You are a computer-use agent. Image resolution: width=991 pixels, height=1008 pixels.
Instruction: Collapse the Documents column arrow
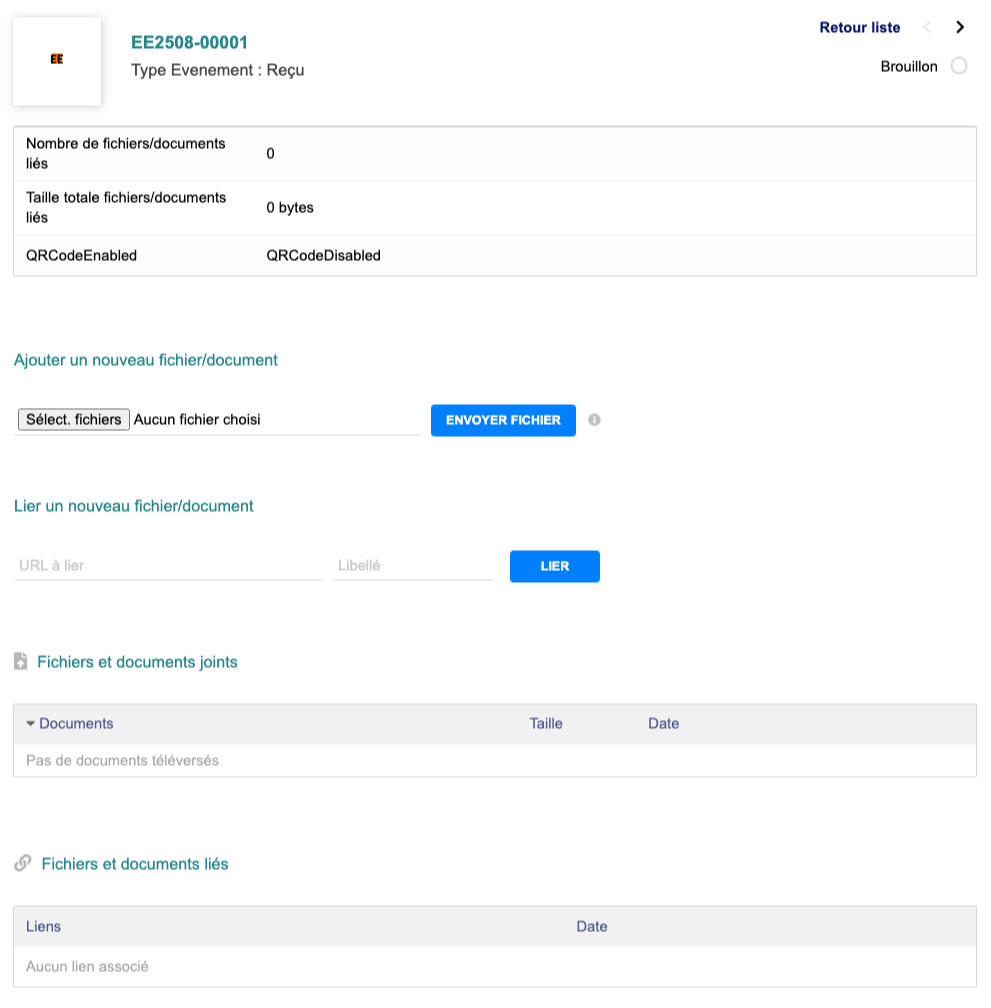(31, 723)
